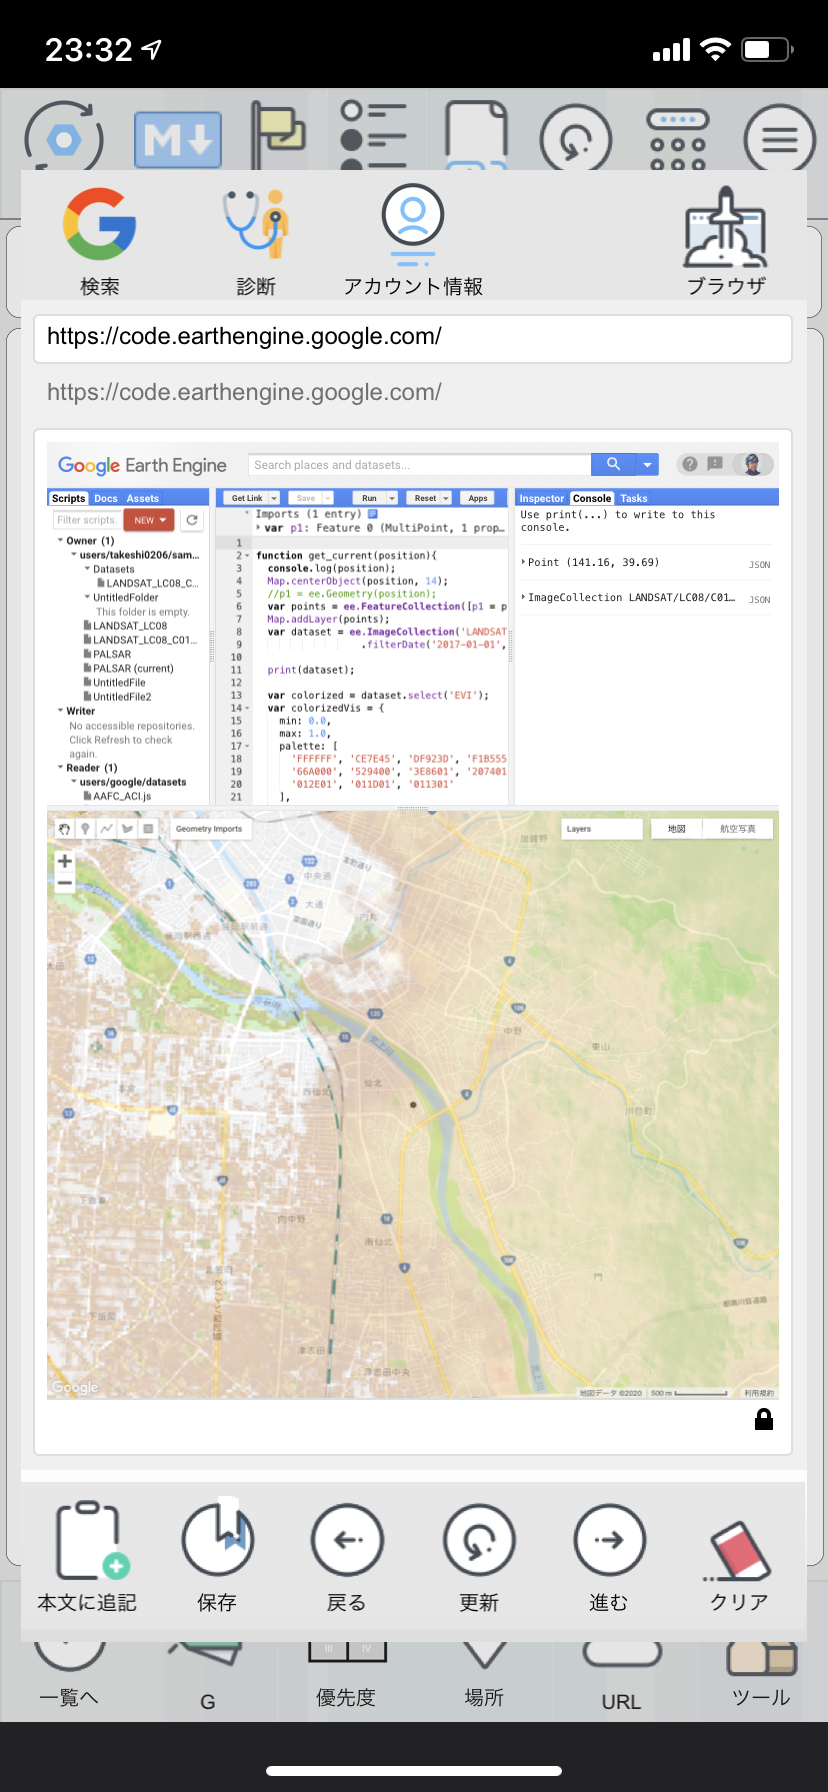This screenshot has height=1792, width=828.
Task: Zoom out on the map with minus
Action: pyautogui.click(x=65, y=883)
